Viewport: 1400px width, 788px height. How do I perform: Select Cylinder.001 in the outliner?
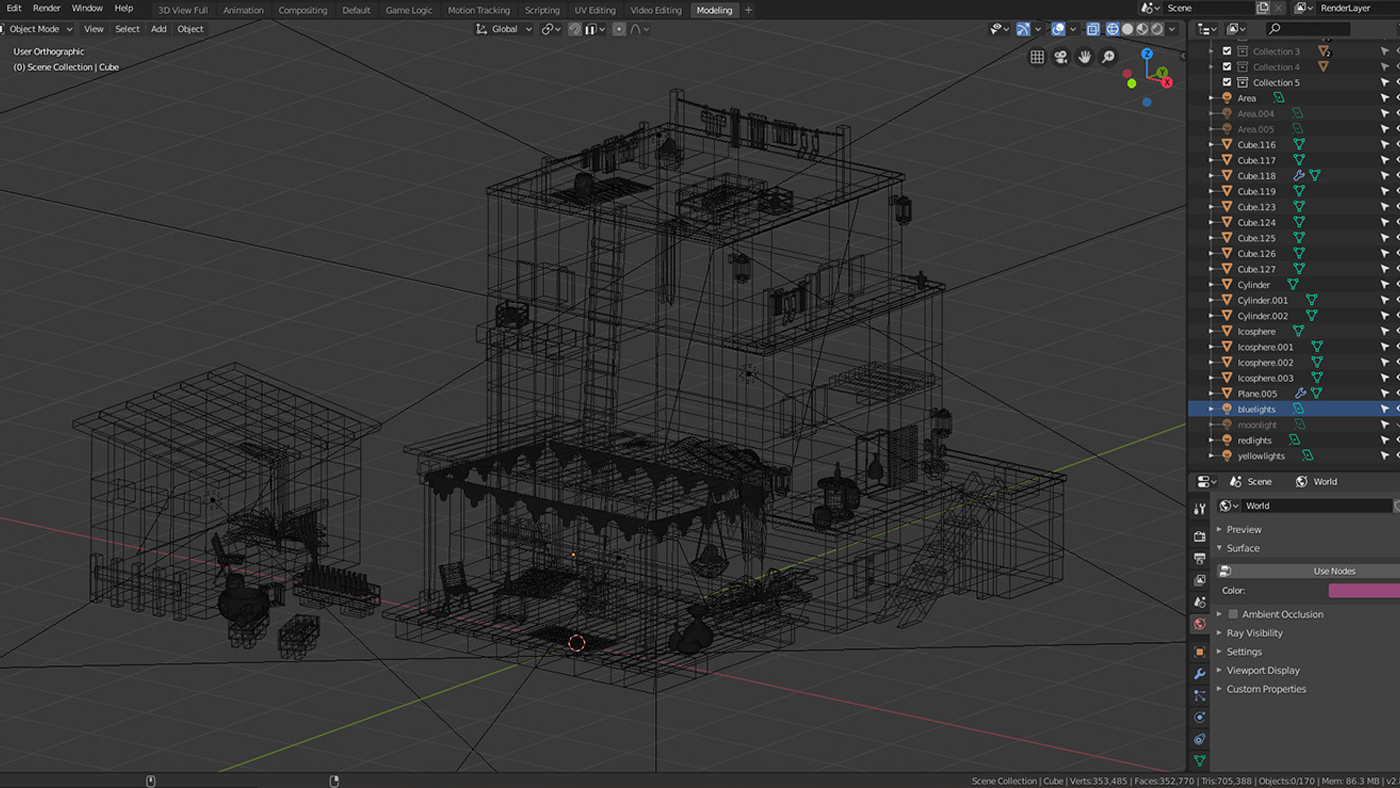click(1262, 300)
